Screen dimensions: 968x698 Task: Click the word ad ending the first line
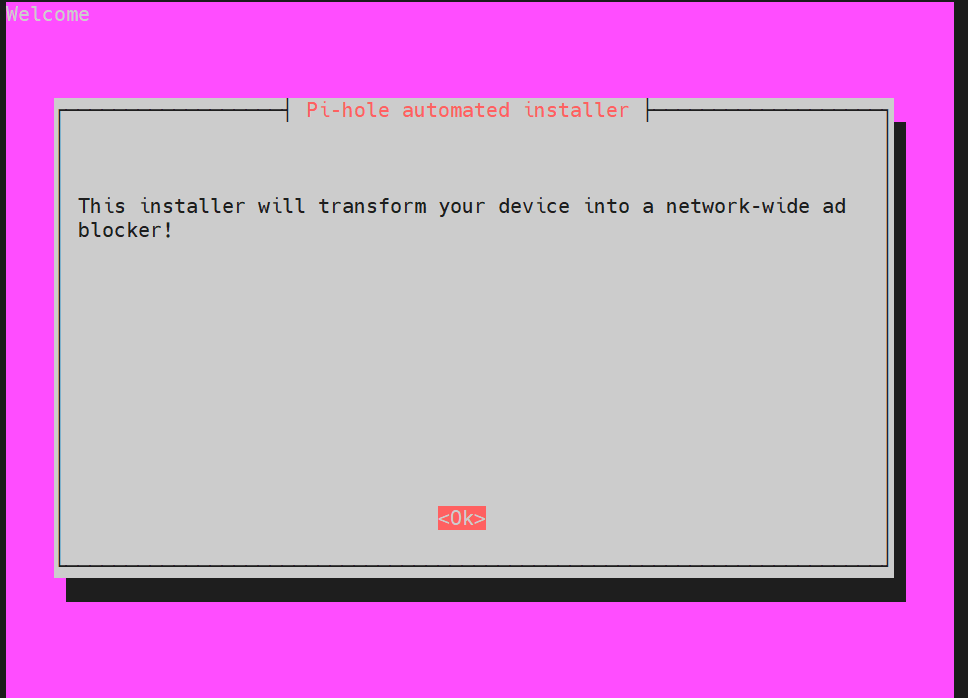833,206
